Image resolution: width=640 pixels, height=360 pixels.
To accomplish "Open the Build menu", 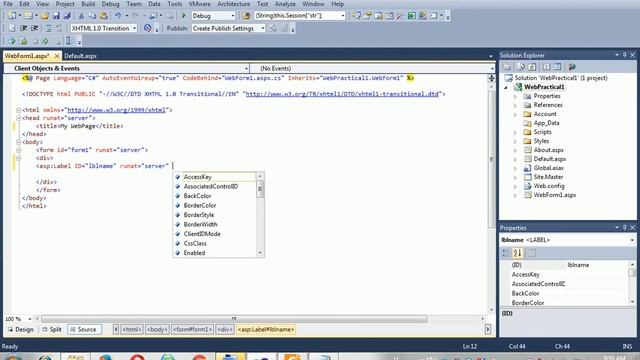I will (88, 4).
